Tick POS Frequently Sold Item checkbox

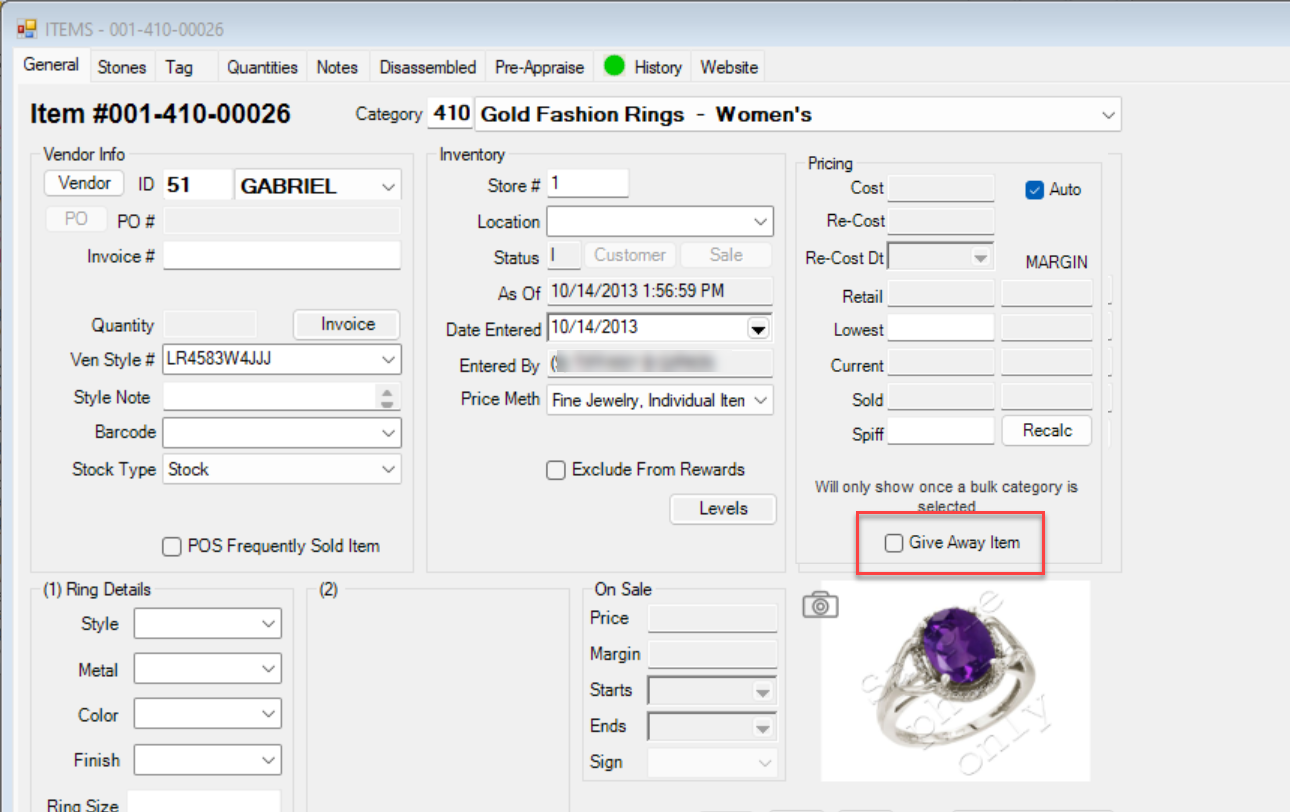point(171,547)
